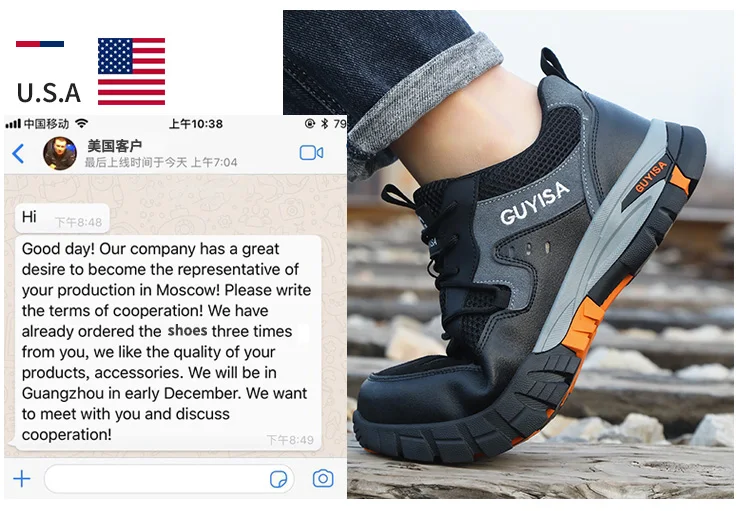Select the 'Hi' message bubble
This screenshot has width=750, height=511.
point(62,218)
